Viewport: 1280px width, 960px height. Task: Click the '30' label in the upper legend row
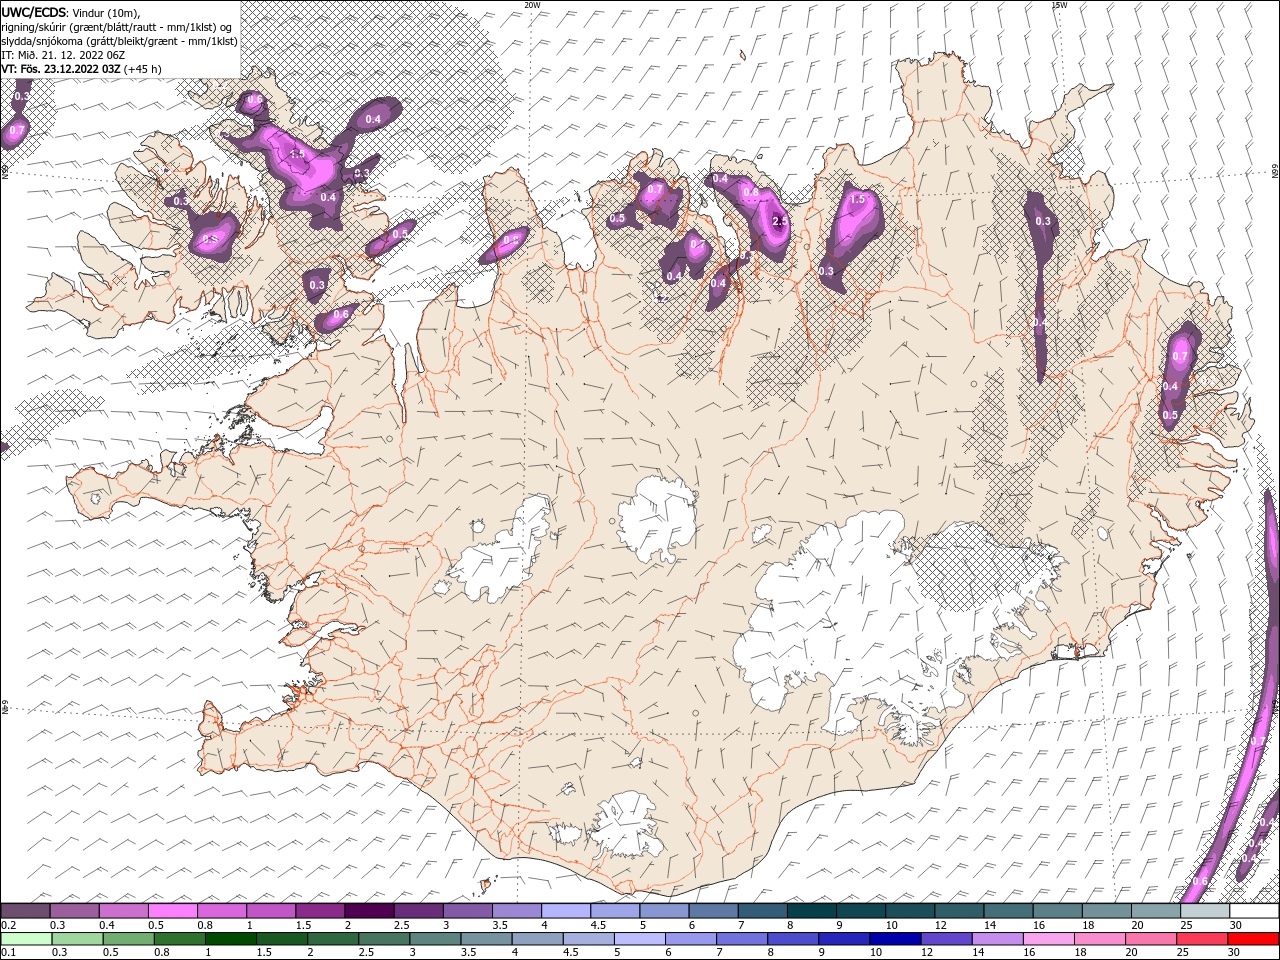click(1235, 925)
